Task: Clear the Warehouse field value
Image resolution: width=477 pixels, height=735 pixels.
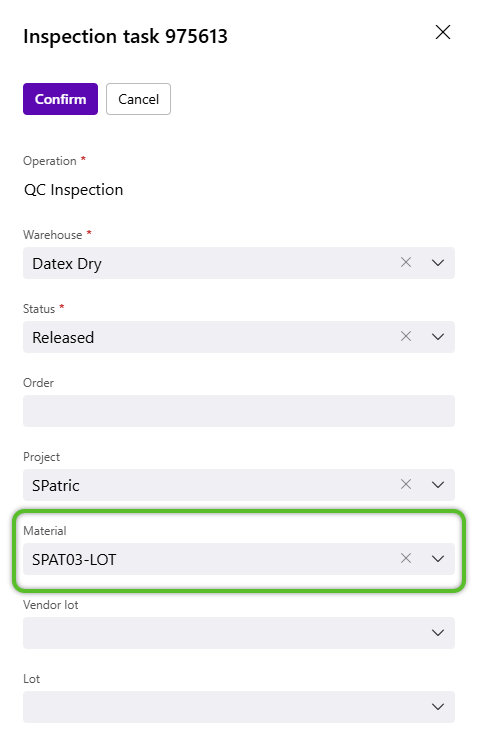Action: (x=406, y=262)
